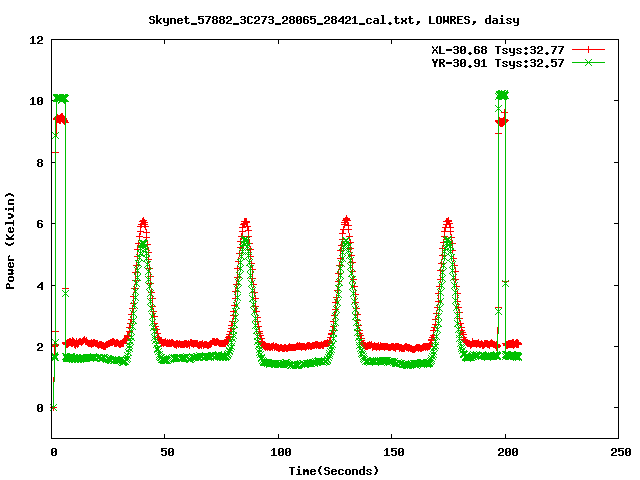Click the red legend line sample
Screen dimensions: 640x480
pos(588,50)
